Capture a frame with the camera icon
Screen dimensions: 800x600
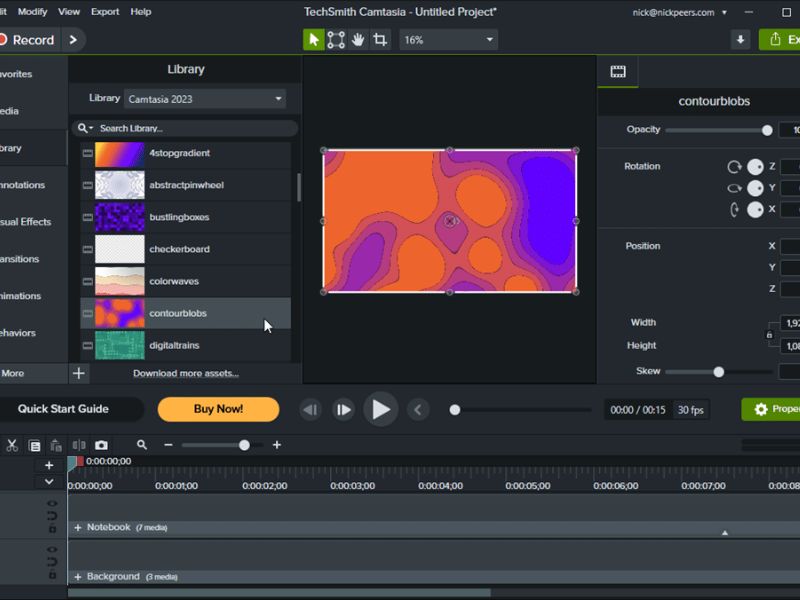pos(102,445)
